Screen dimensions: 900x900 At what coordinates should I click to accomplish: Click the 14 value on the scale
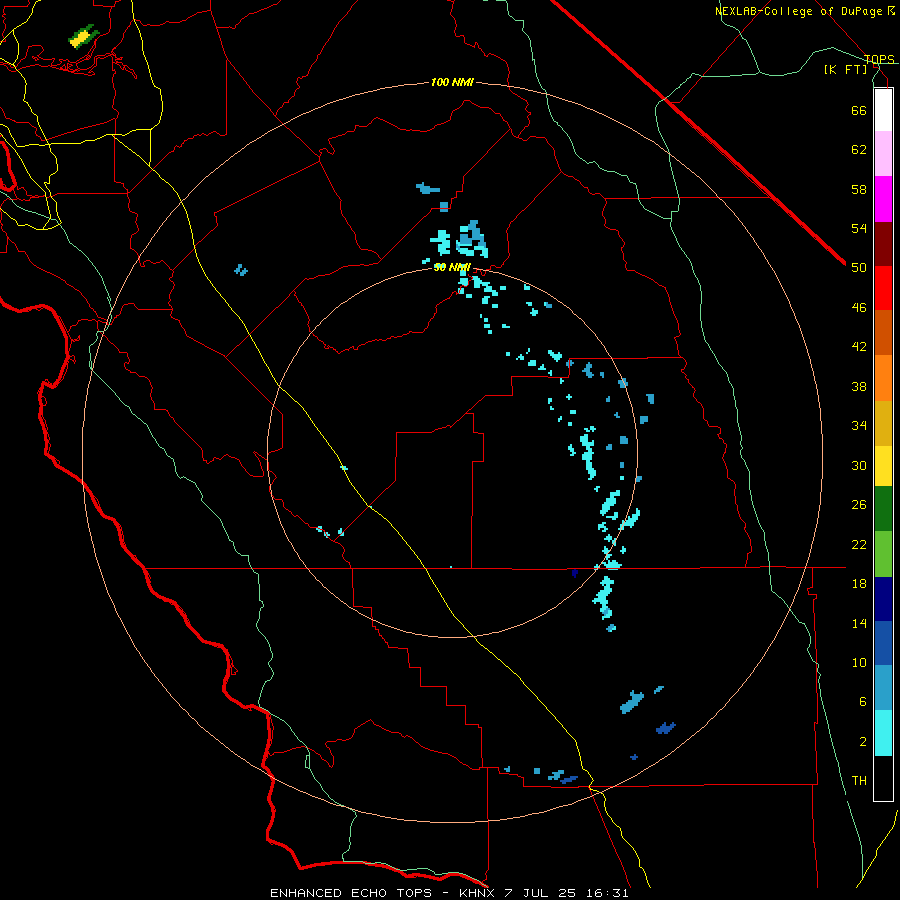[x=859, y=623]
